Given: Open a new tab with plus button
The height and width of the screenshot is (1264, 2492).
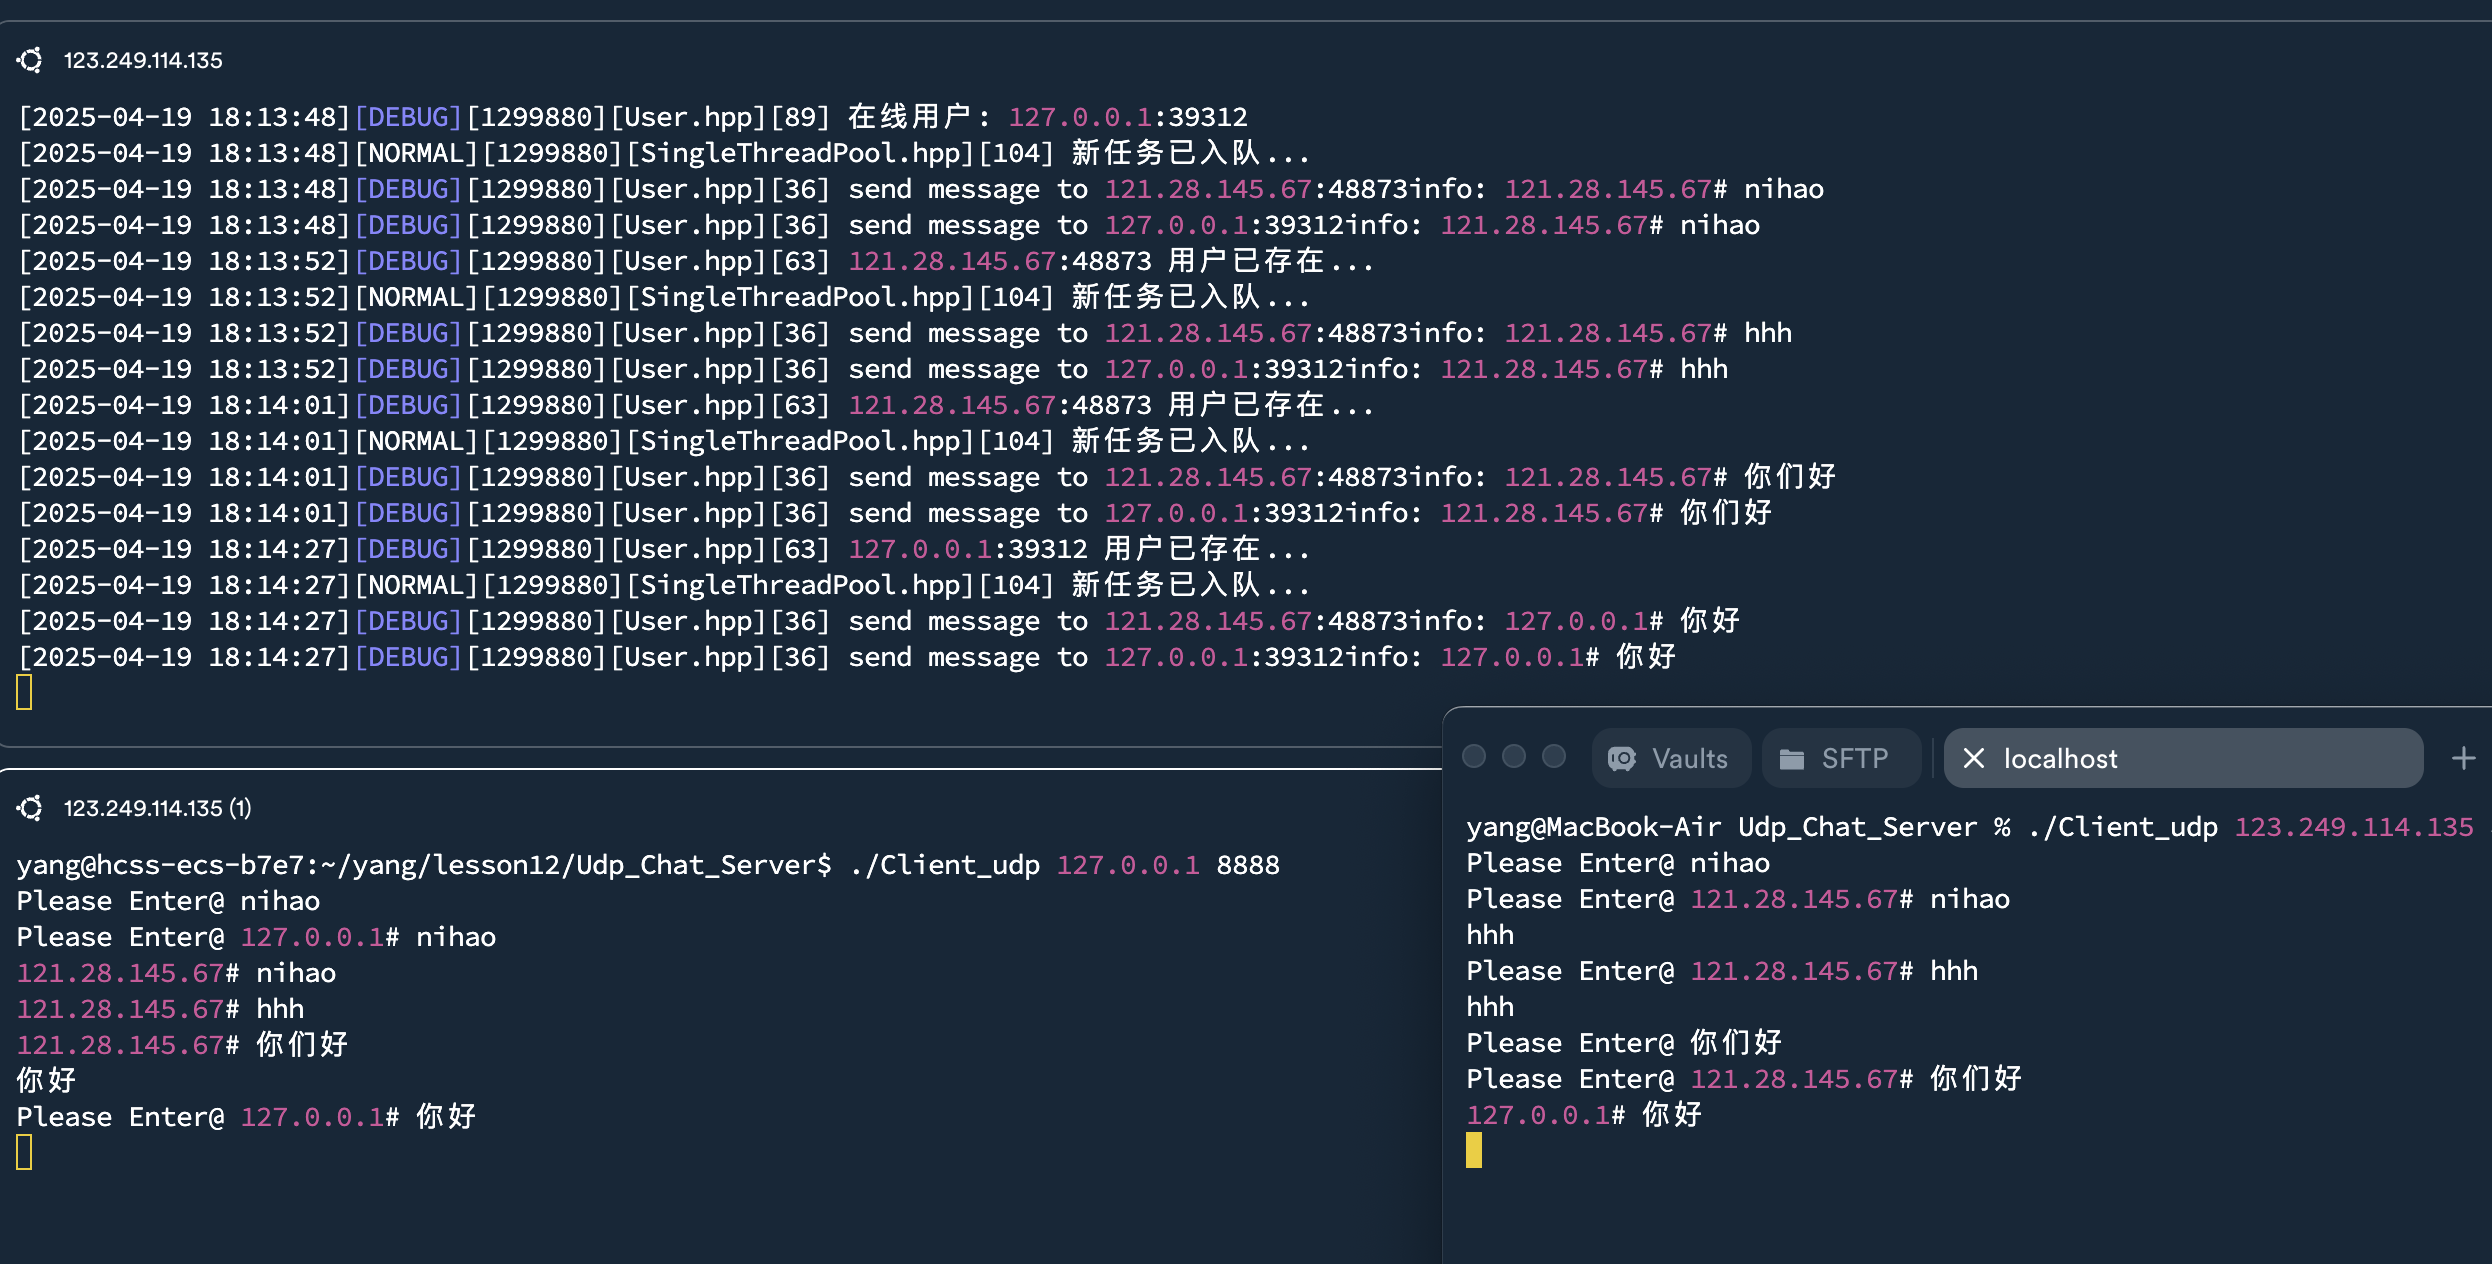Looking at the screenshot, I should tap(2464, 759).
